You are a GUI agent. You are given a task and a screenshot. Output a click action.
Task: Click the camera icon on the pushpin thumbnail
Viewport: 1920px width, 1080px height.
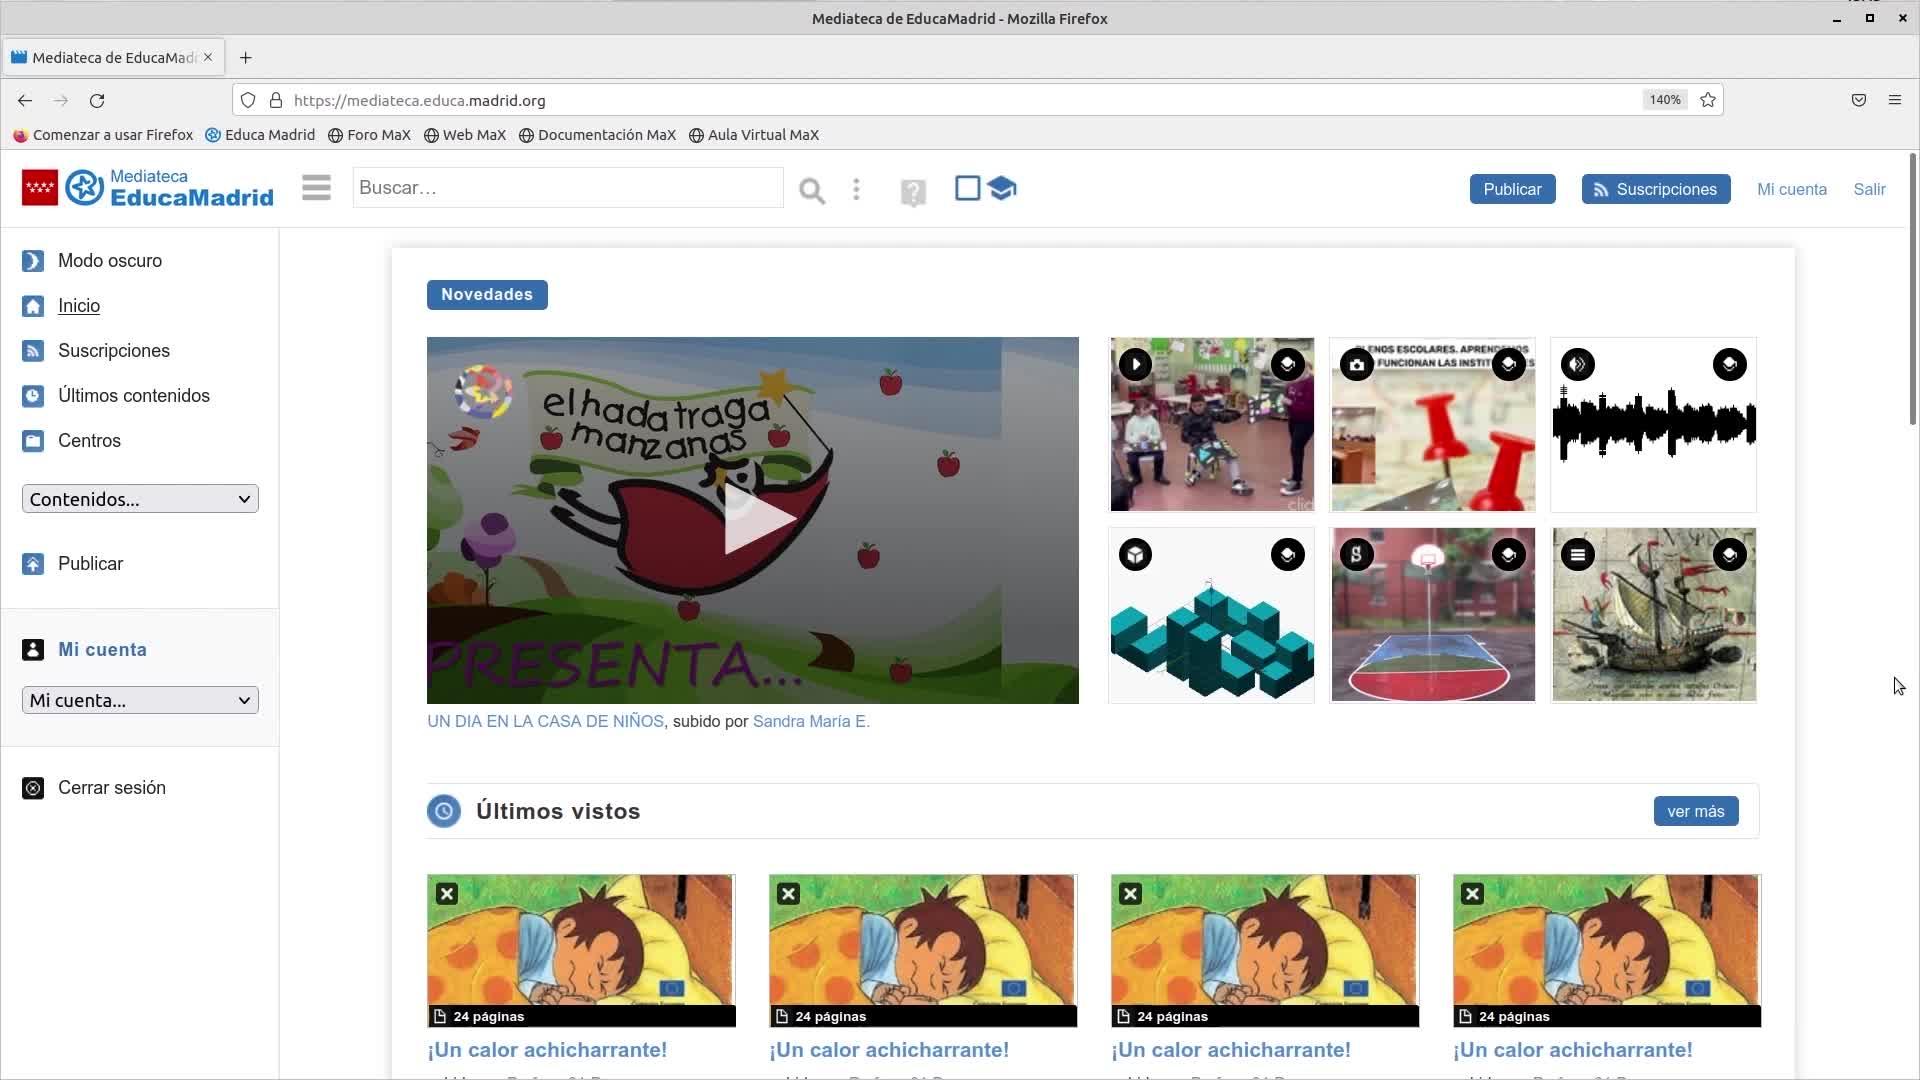[x=1356, y=364]
